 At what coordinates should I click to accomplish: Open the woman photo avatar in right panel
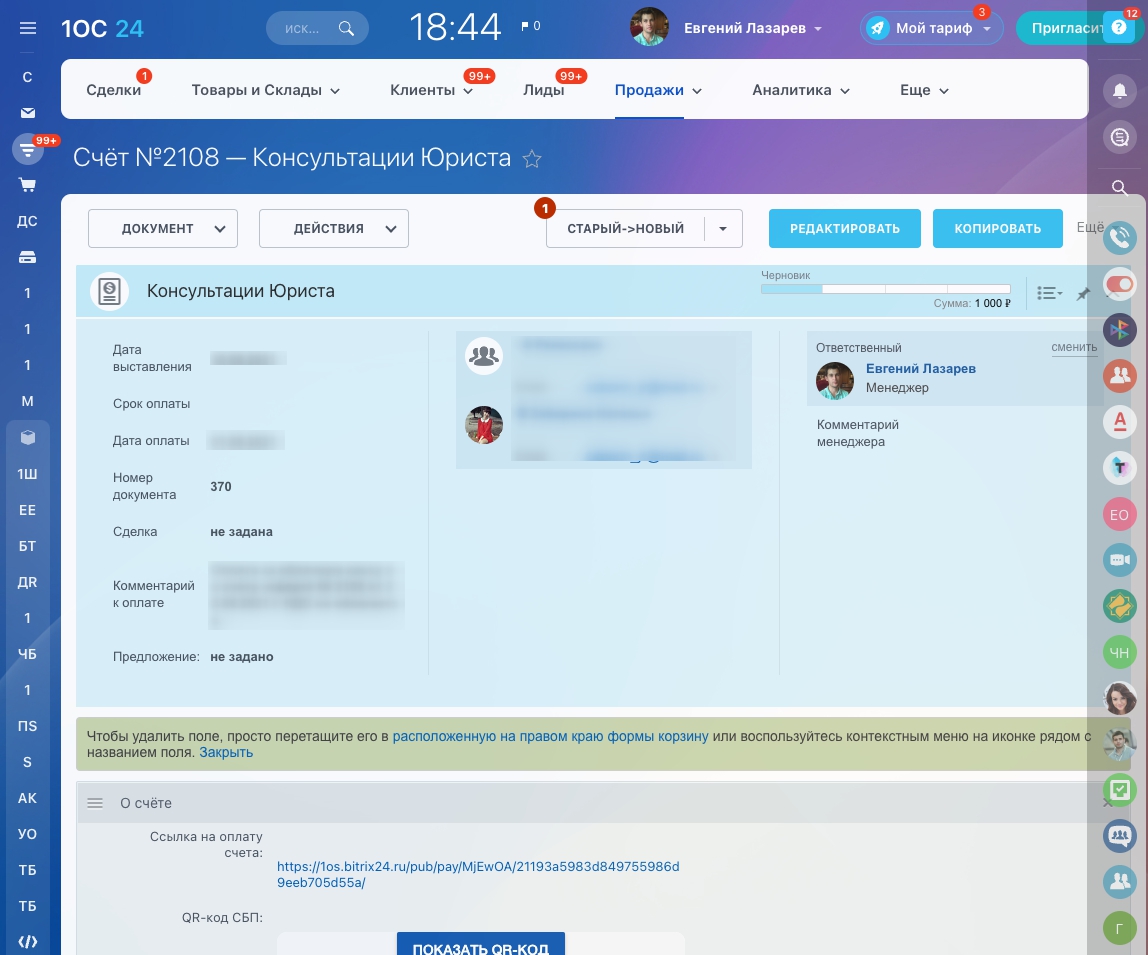[1119, 698]
